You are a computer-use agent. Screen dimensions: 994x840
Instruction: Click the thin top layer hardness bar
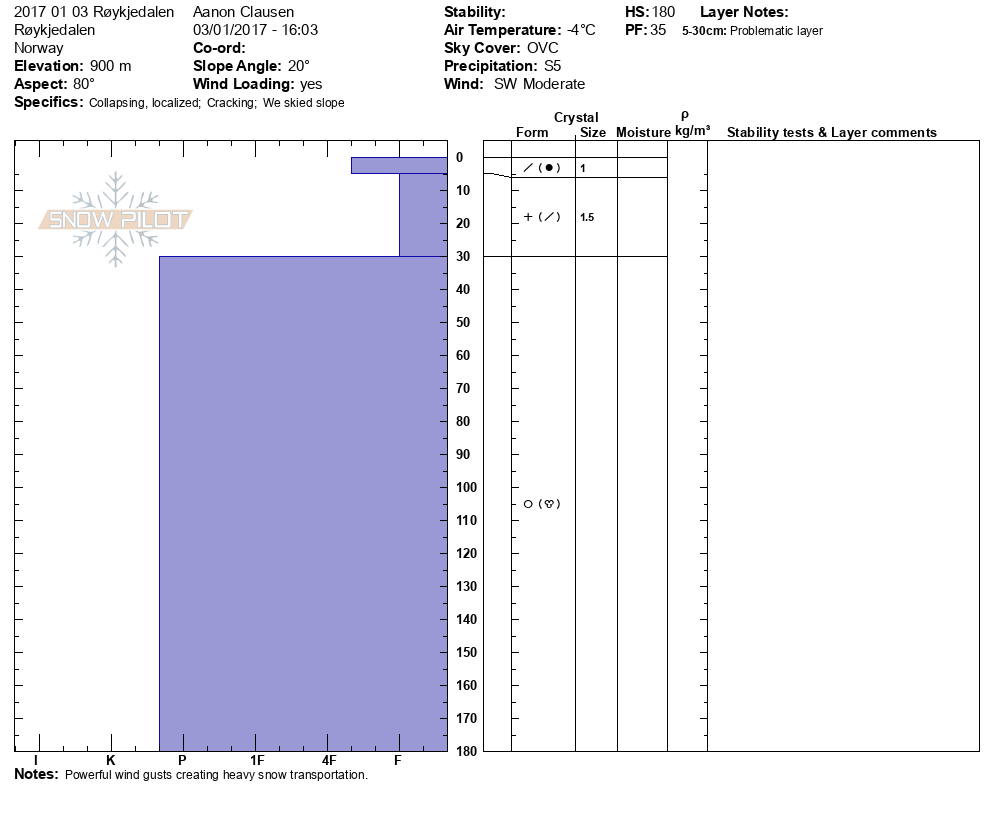[398, 165]
